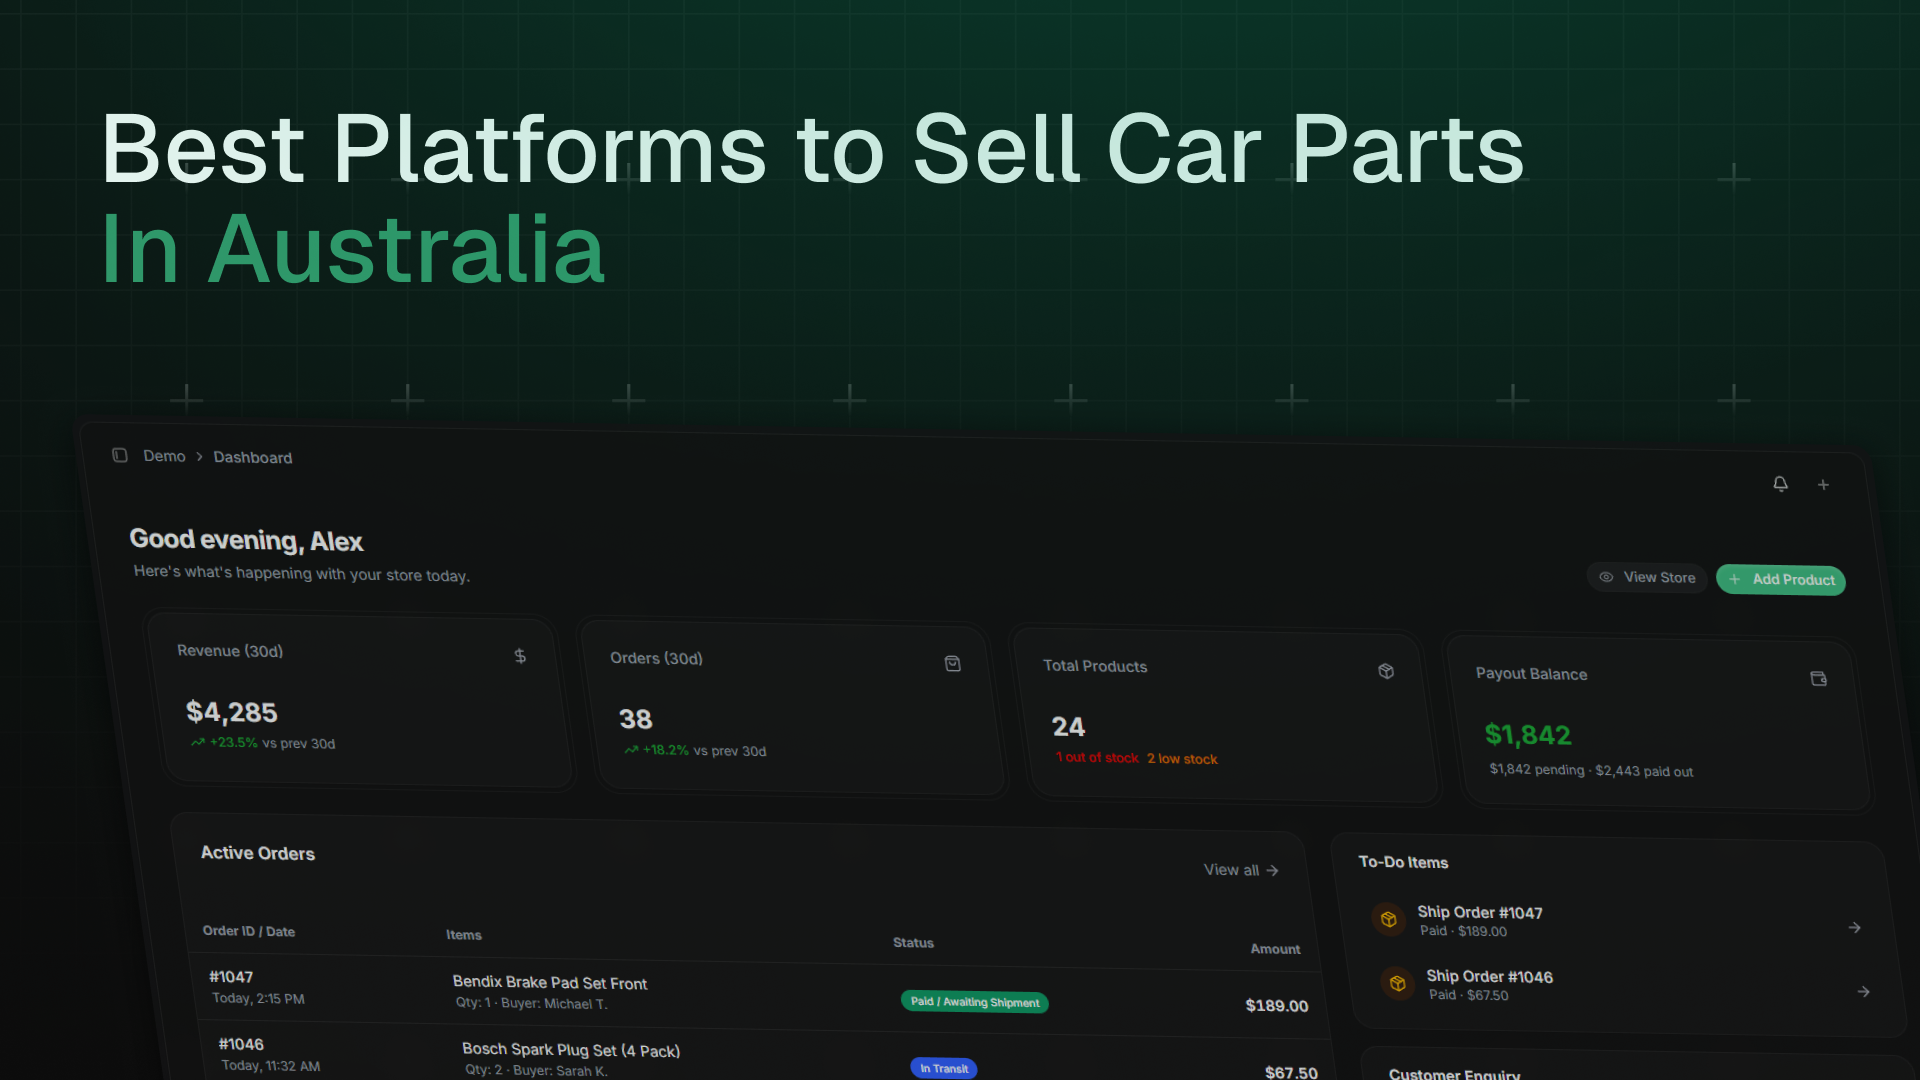1920x1080 pixels.
Task: Click Bosch Spark Plug Set (4 Pack) item
Action: pyautogui.click(x=571, y=1050)
